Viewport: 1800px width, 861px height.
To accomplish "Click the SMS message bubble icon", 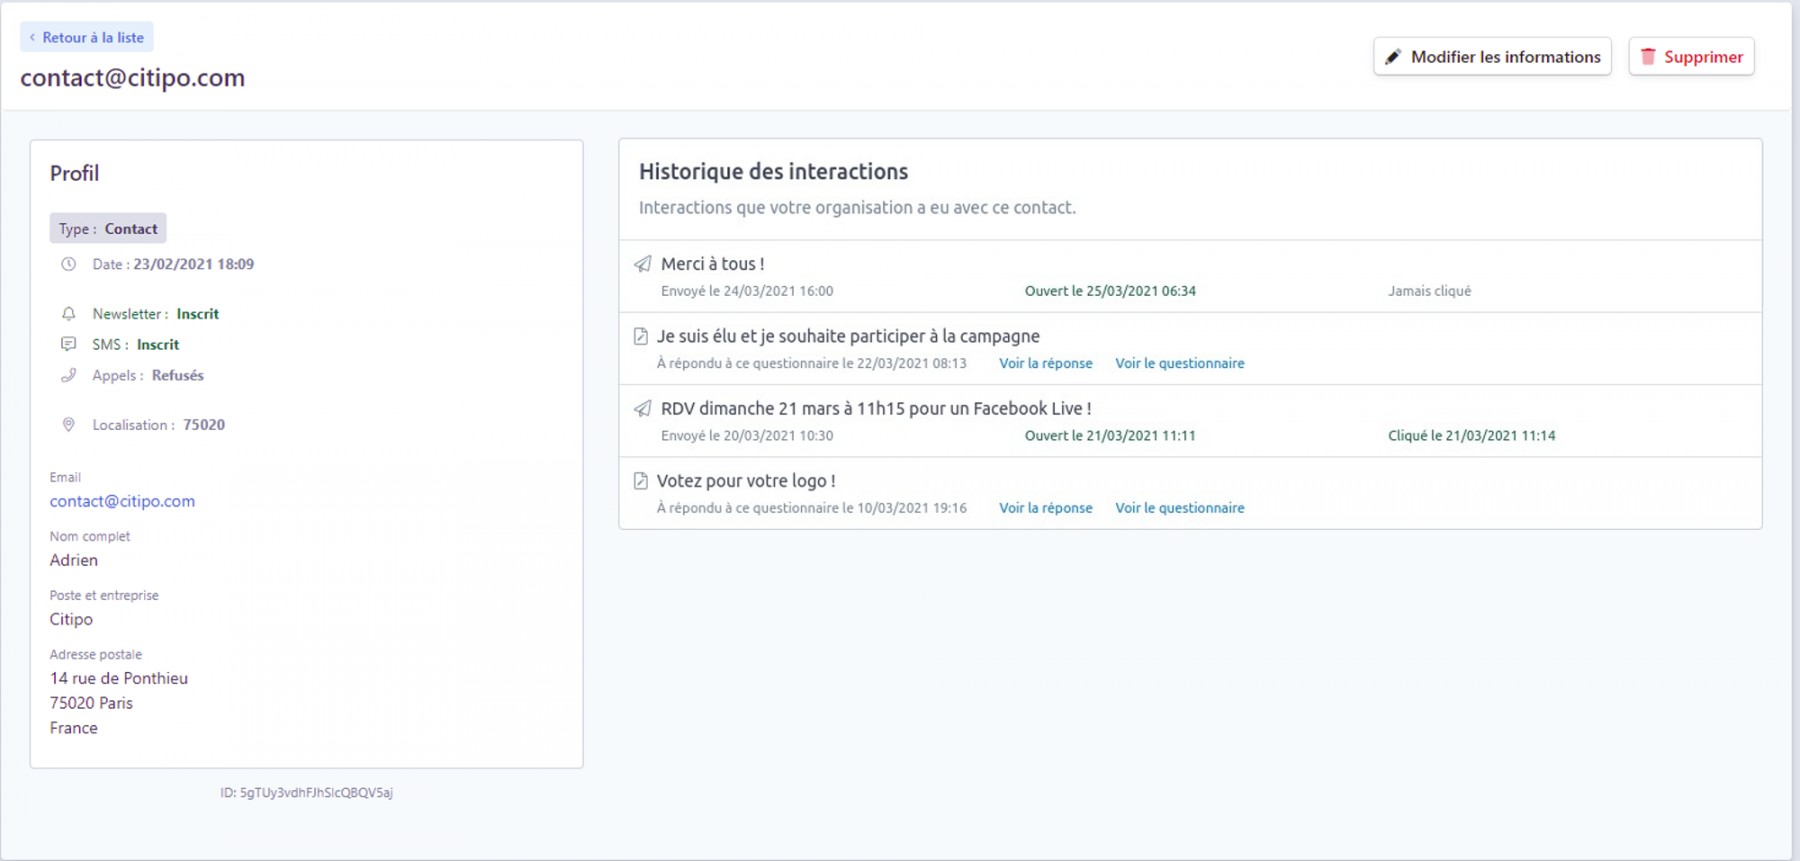I will pyautogui.click(x=69, y=344).
